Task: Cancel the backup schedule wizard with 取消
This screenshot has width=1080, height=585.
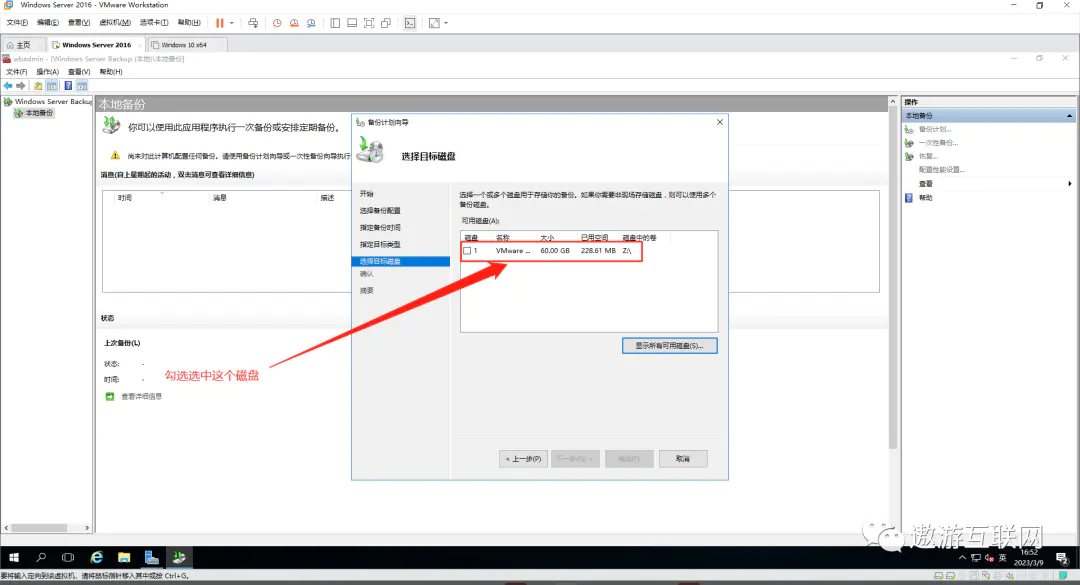Action: [683, 459]
